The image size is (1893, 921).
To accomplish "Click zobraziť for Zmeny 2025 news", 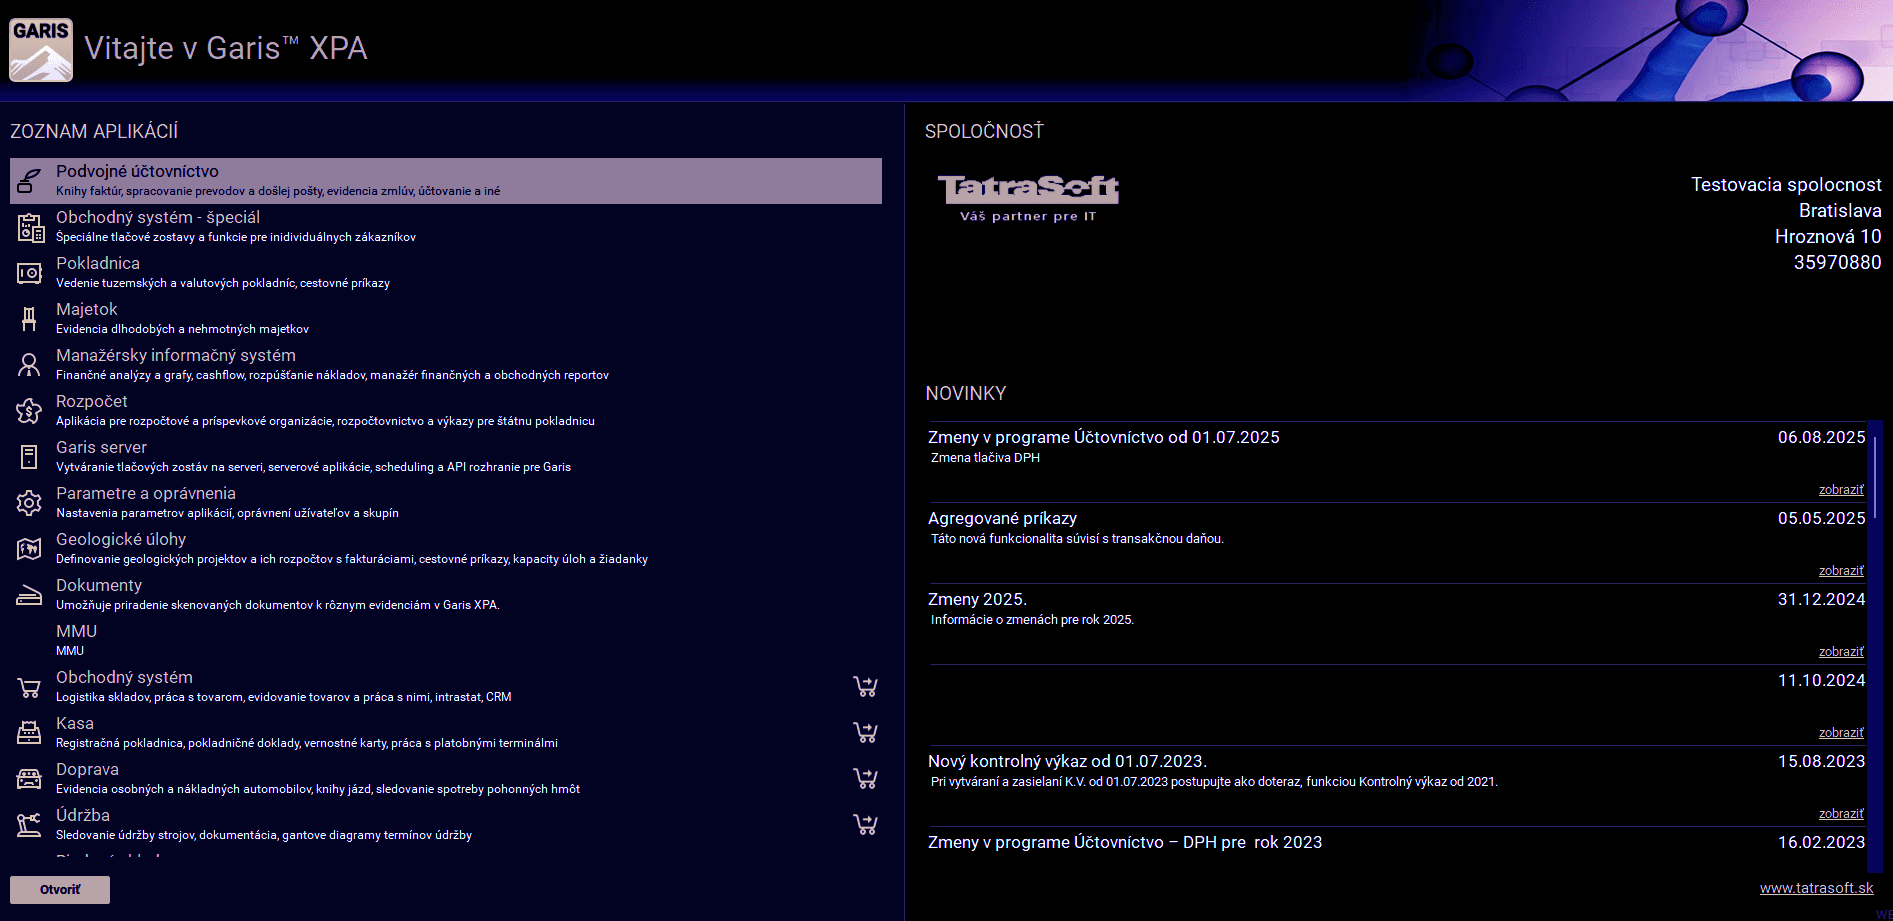I will pos(1841,652).
